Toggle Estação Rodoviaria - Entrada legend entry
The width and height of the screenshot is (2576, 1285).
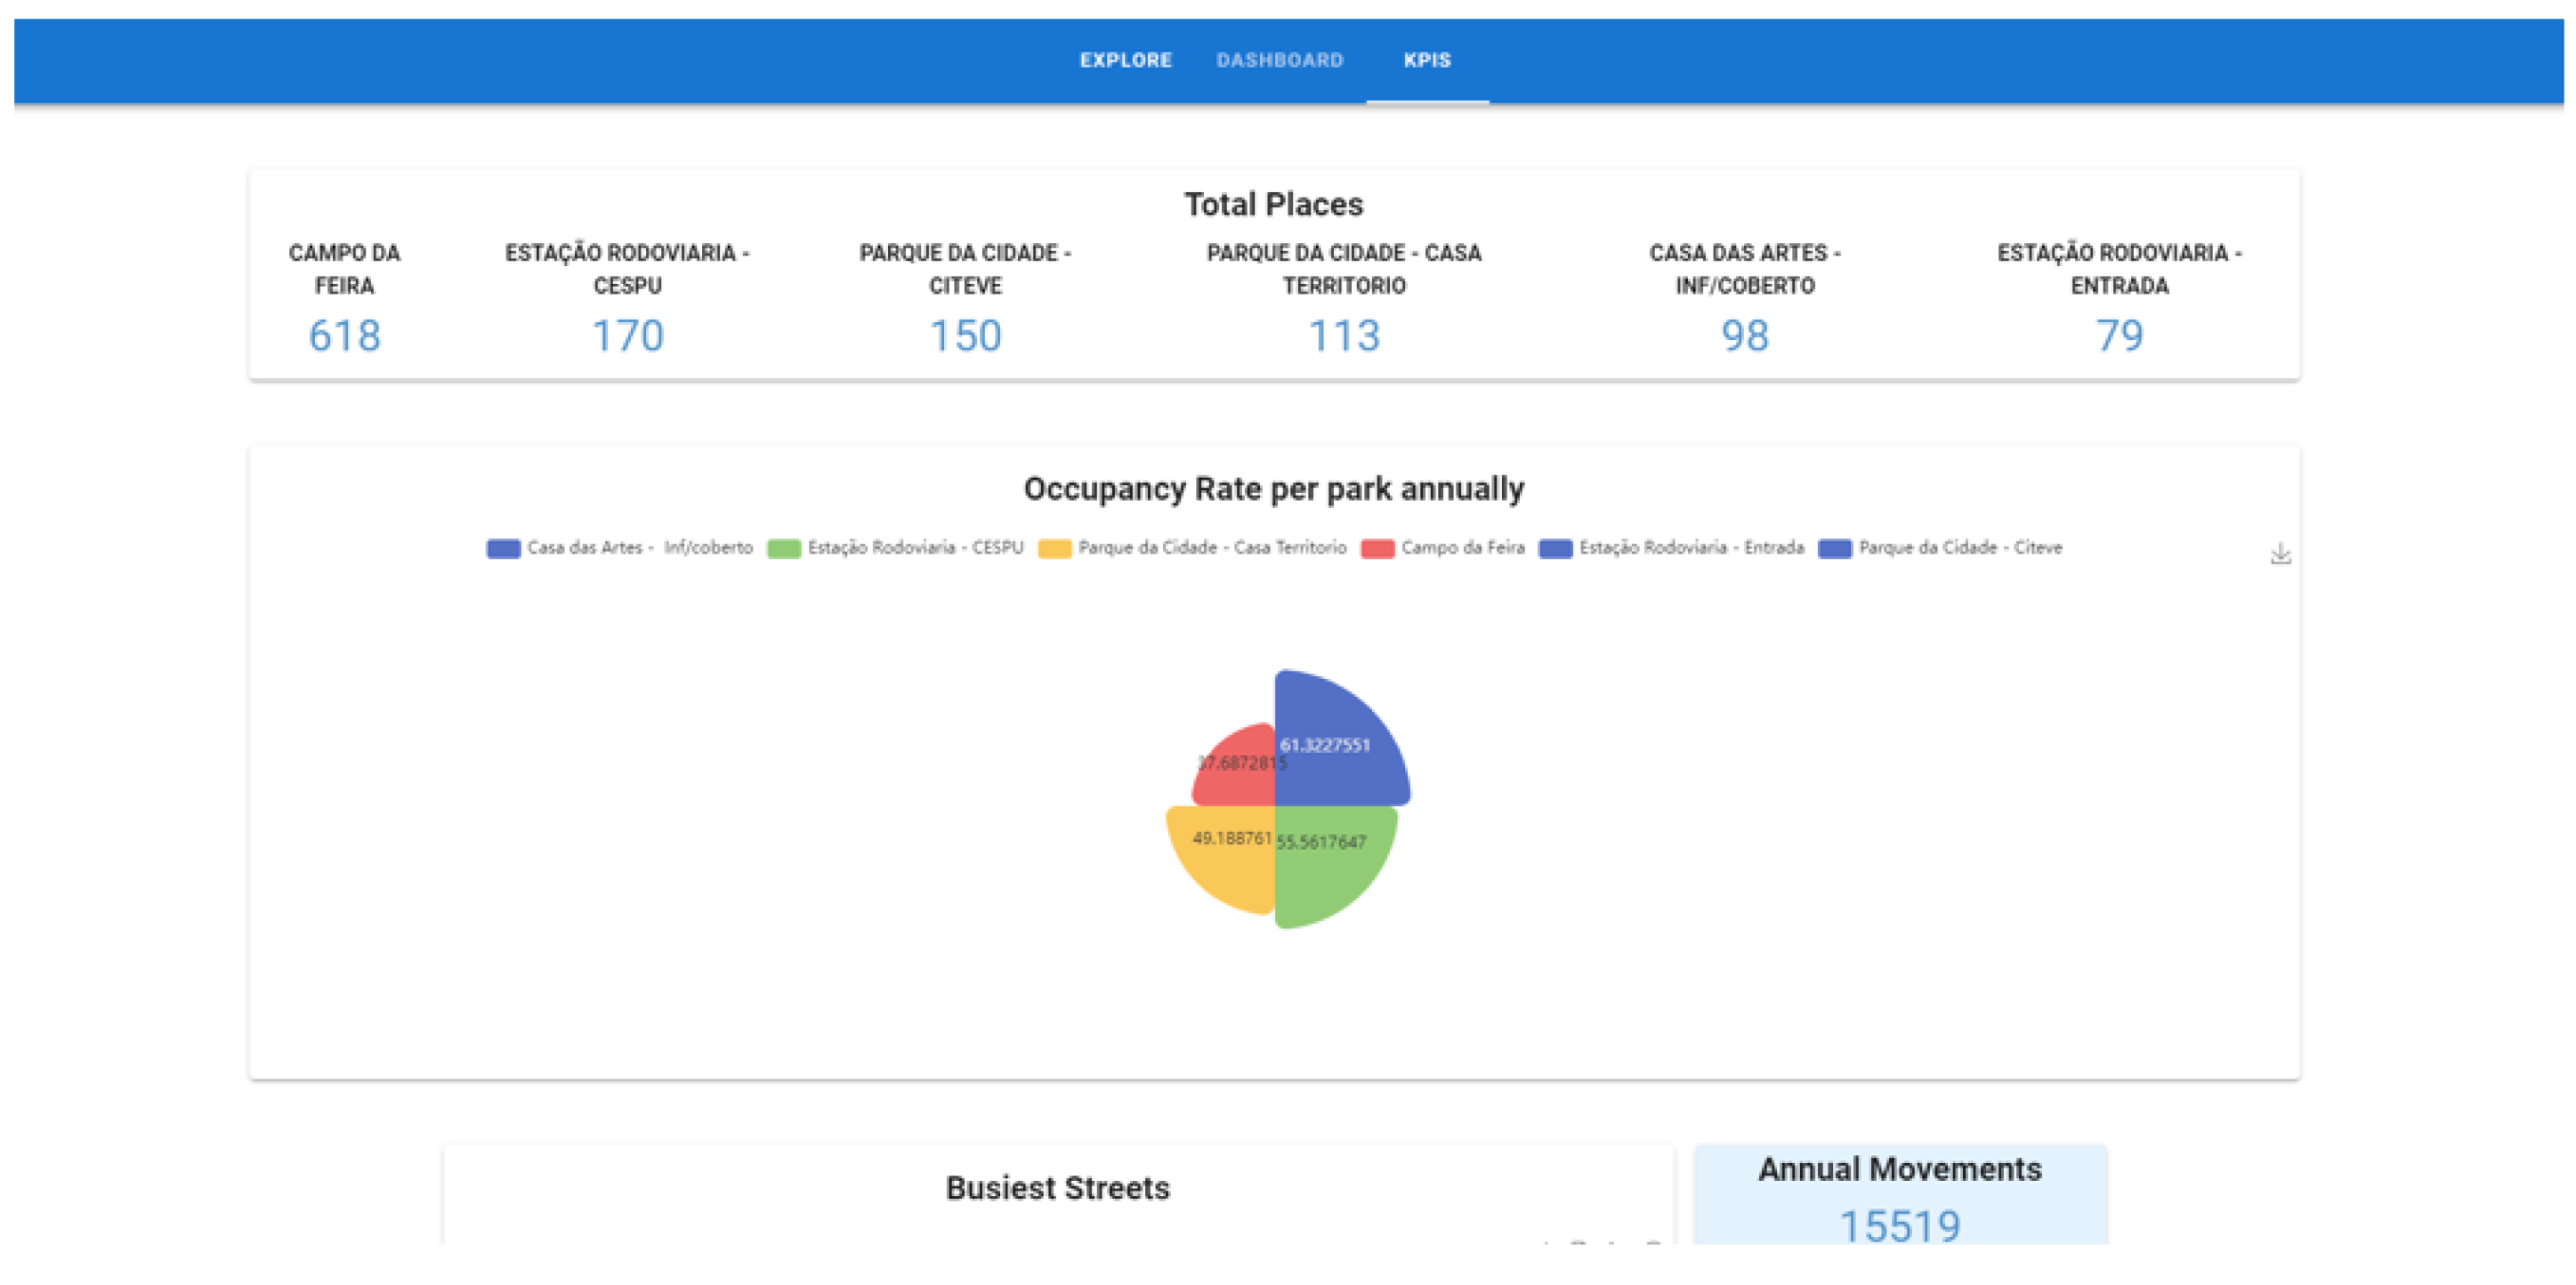[1673, 548]
